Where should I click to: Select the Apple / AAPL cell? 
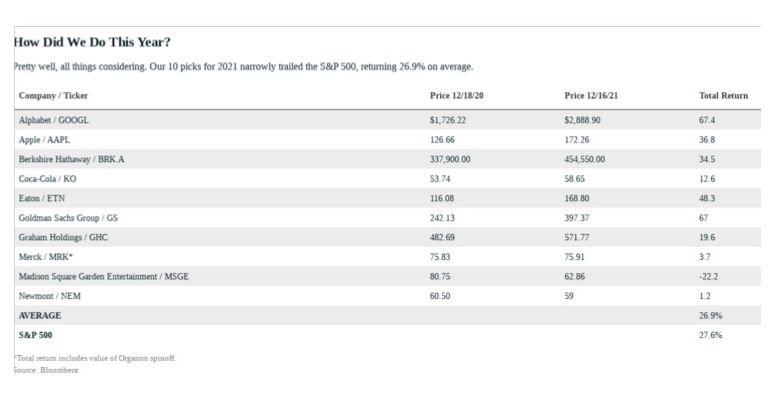tap(45, 140)
